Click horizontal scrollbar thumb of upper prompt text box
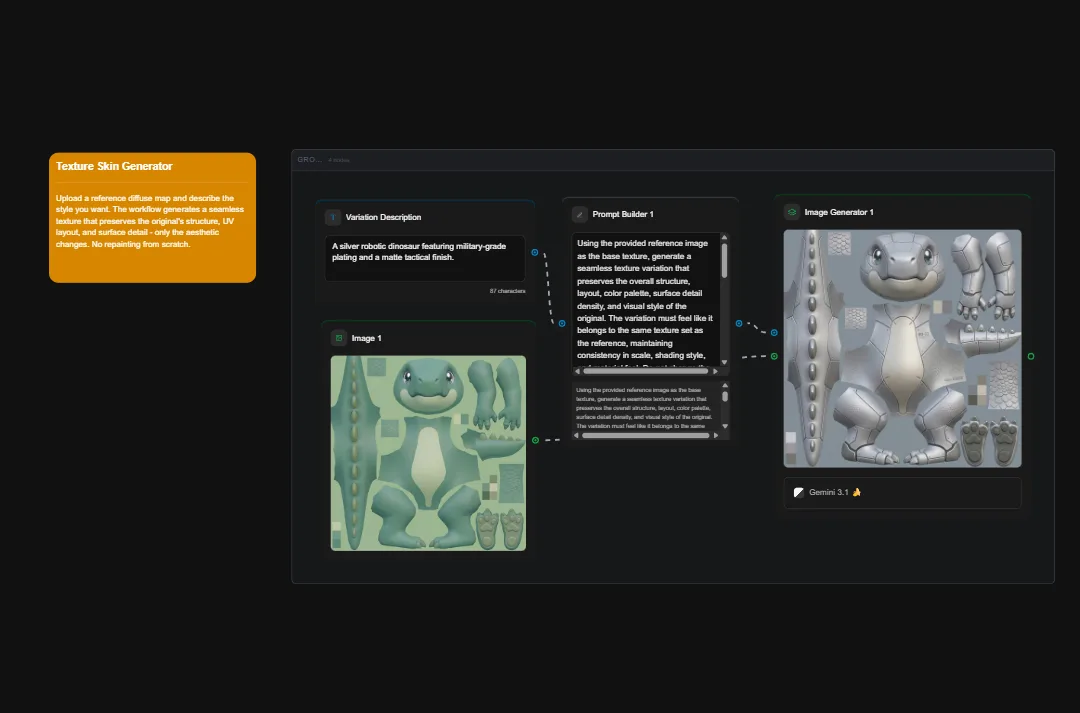 click(x=645, y=371)
